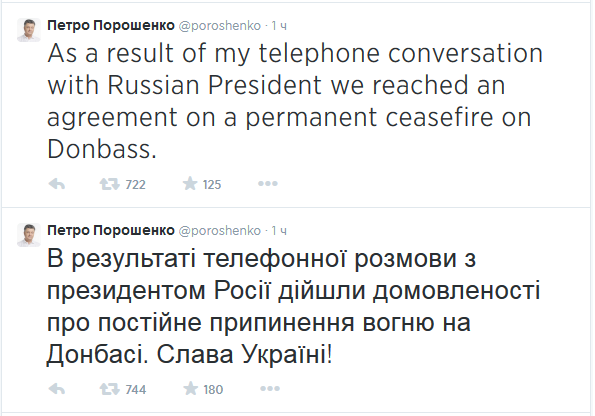The height and width of the screenshot is (416, 595).
Task: Open the avatar on the second tweet
Action: tap(29, 235)
